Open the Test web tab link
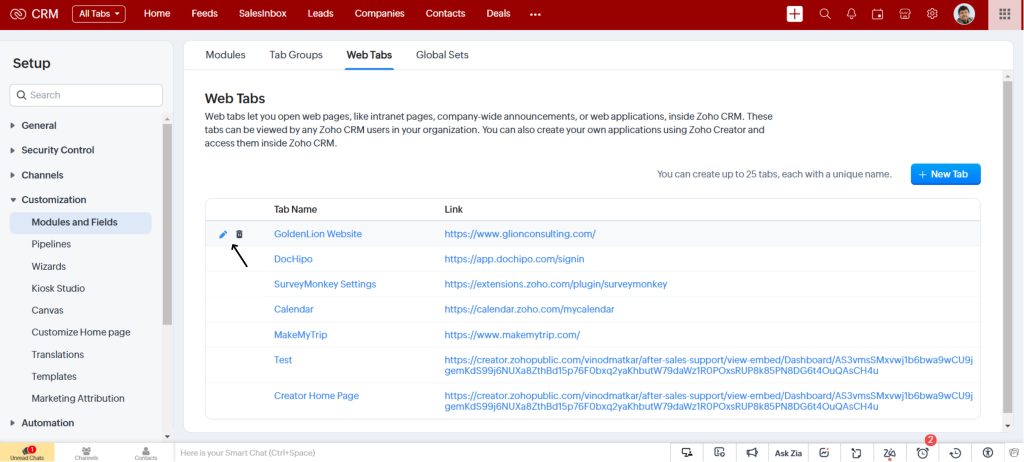Viewport: 1024px width, 462px height. click(x=283, y=360)
